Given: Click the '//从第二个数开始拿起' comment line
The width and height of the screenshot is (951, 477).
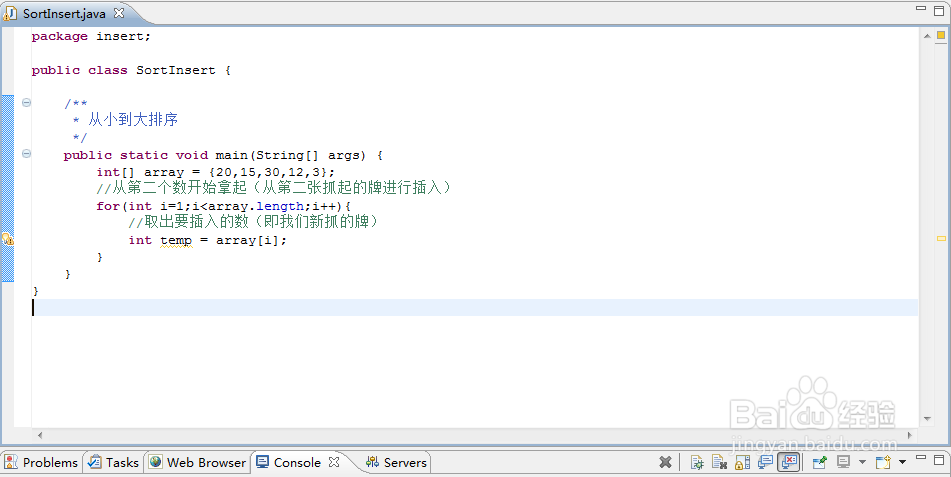Looking at the screenshot, I should coord(273,188).
